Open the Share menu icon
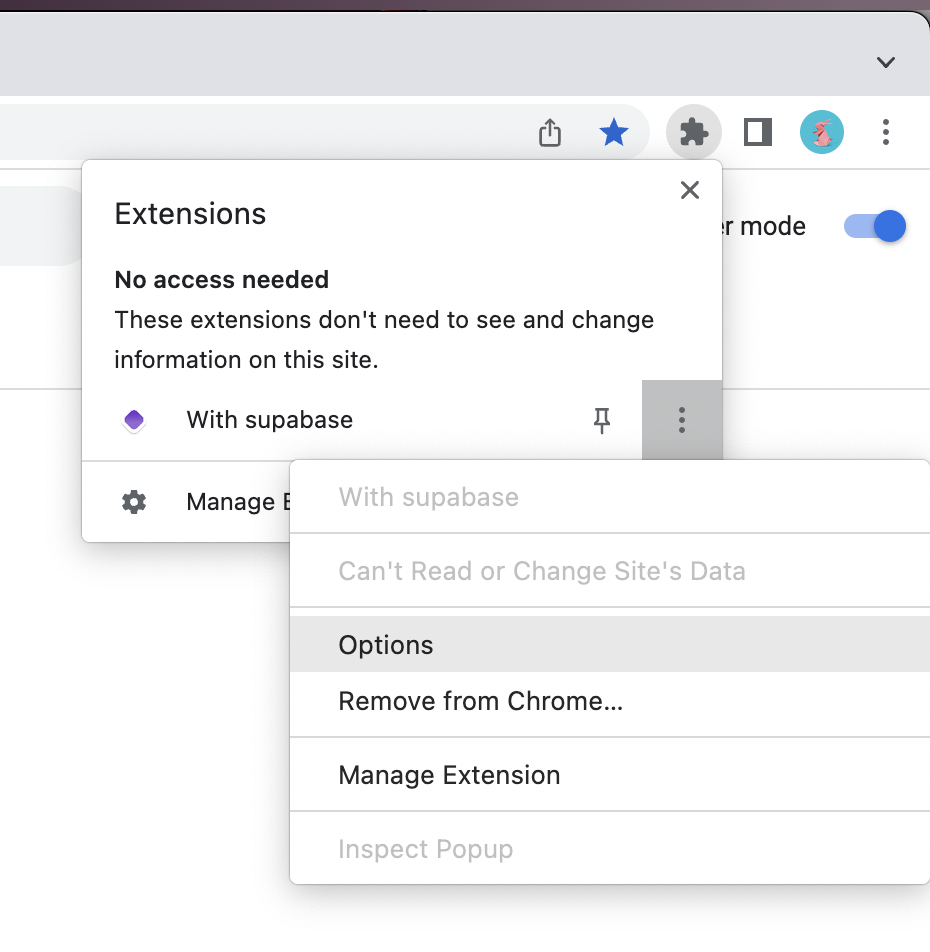The width and height of the screenshot is (930, 952). (x=549, y=131)
